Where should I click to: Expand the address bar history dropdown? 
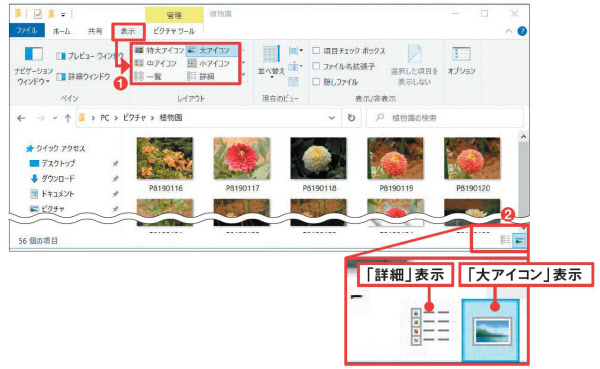(332, 118)
